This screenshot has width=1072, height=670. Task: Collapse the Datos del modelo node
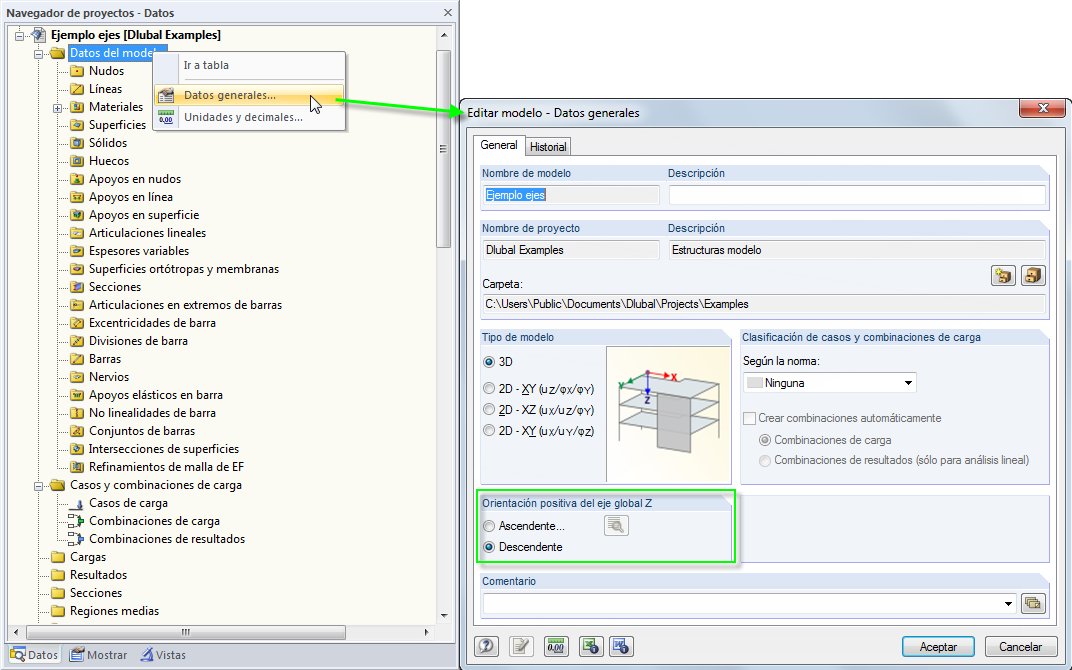point(38,53)
